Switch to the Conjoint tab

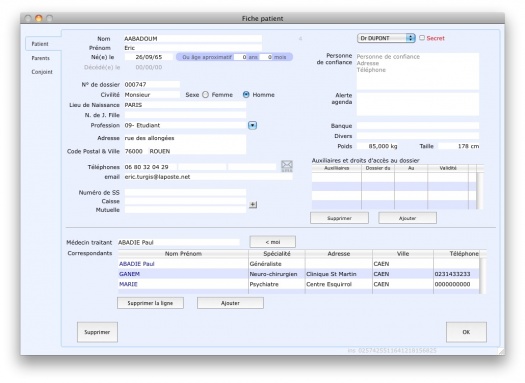(x=42, y=72)
